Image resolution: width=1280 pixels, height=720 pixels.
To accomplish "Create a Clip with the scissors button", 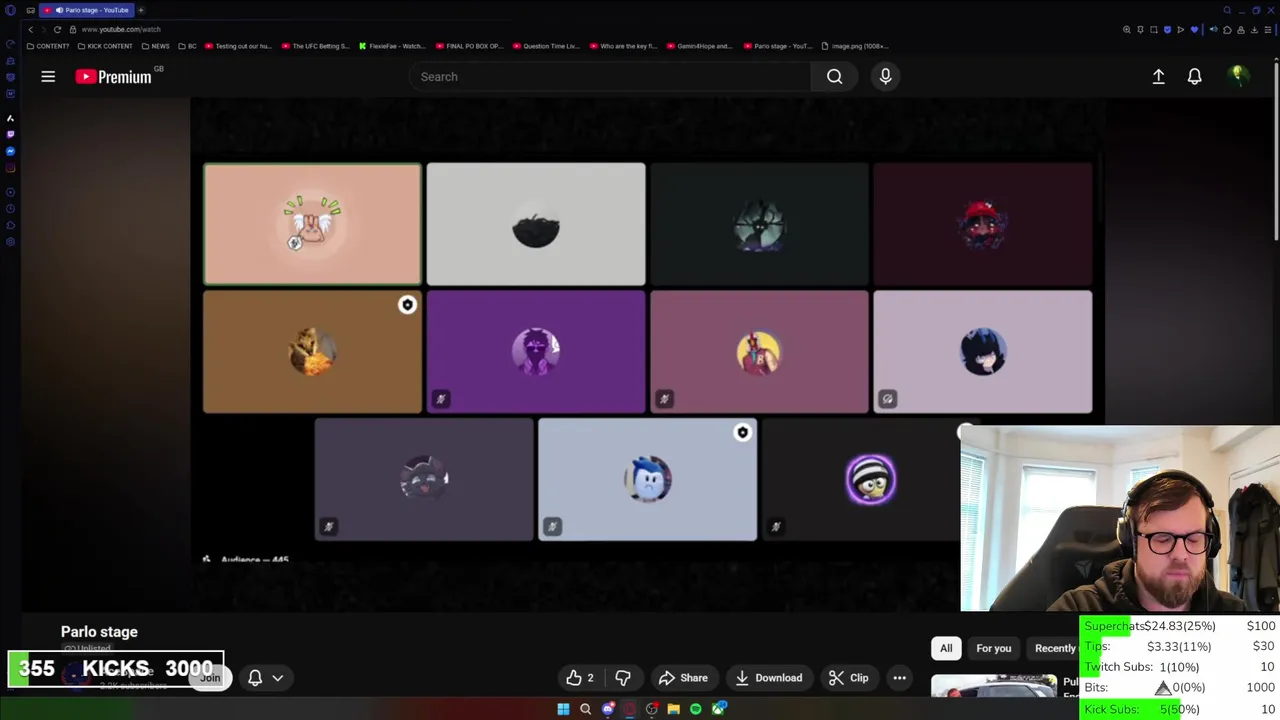I will pyautogui.click(x=848, y=678).
